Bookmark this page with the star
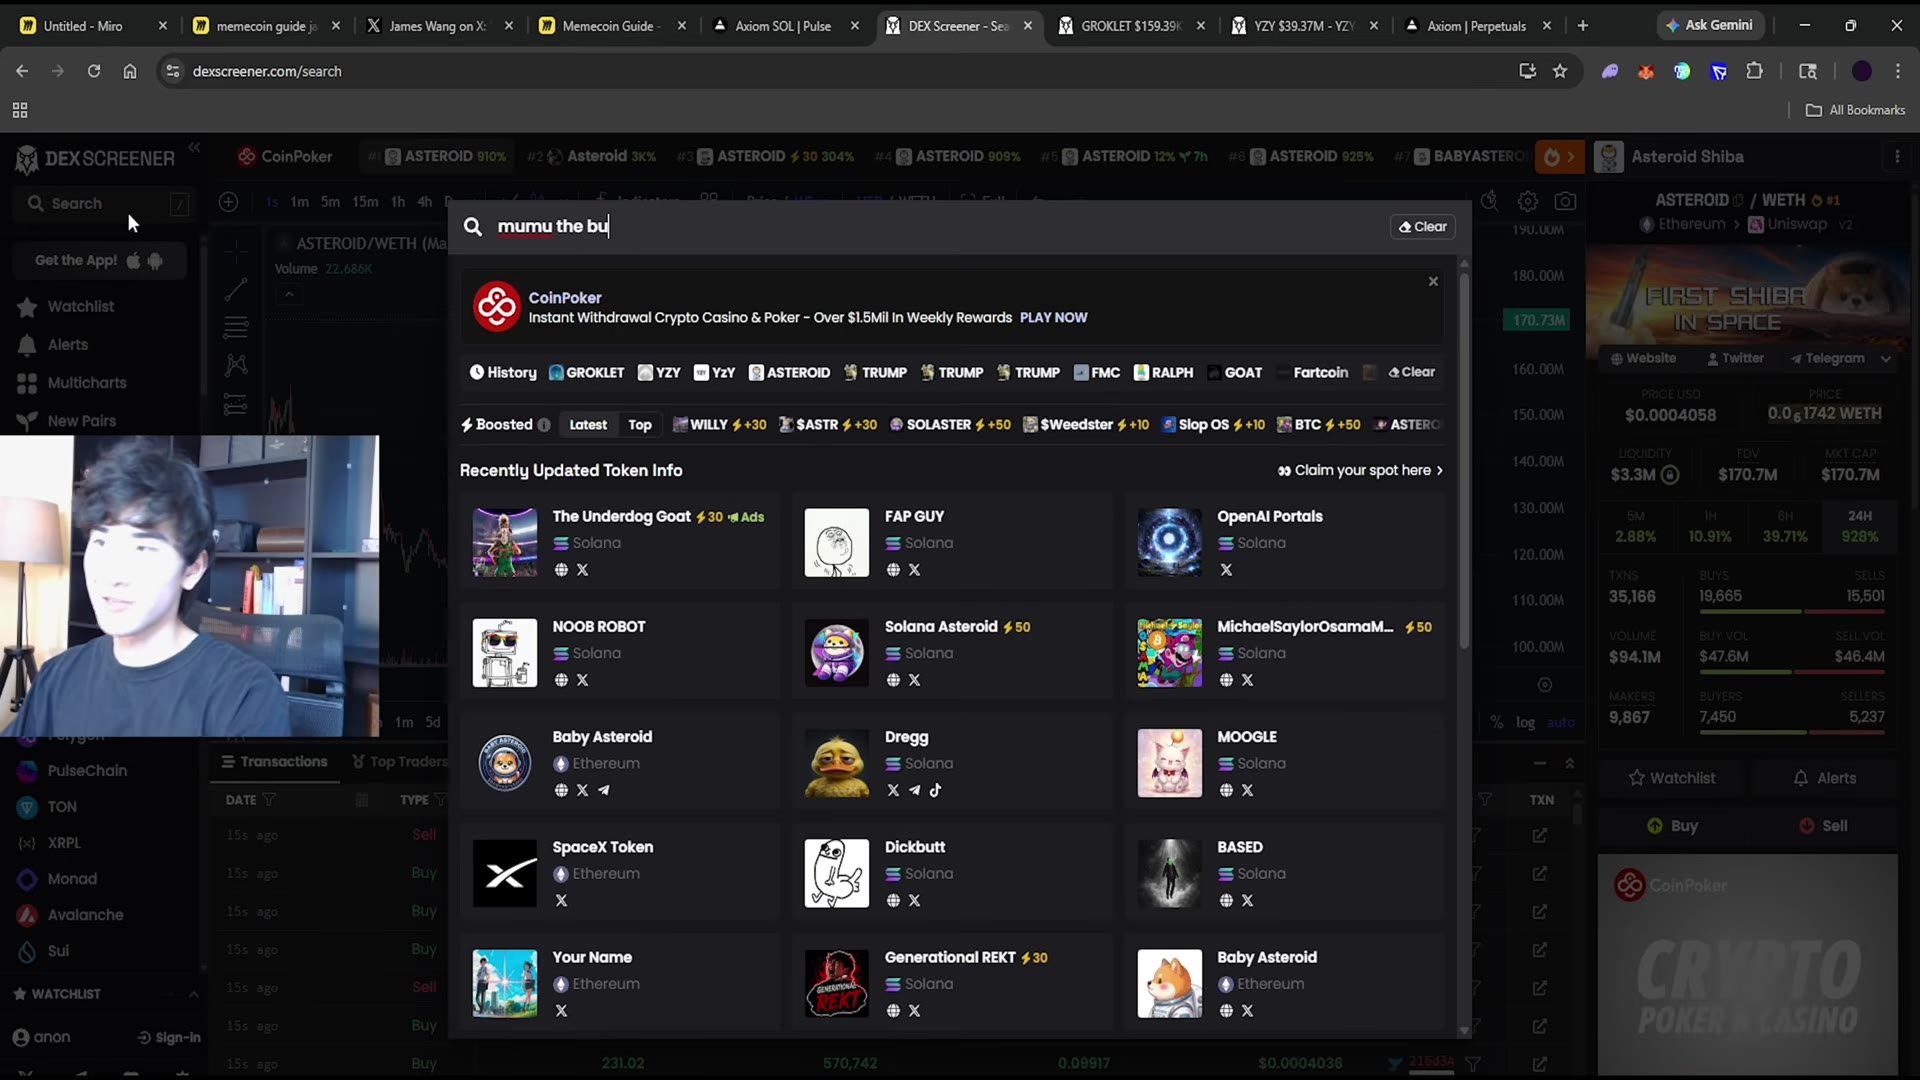The width and height of the screenshot is (1920, 1080). click(1560, 71)
